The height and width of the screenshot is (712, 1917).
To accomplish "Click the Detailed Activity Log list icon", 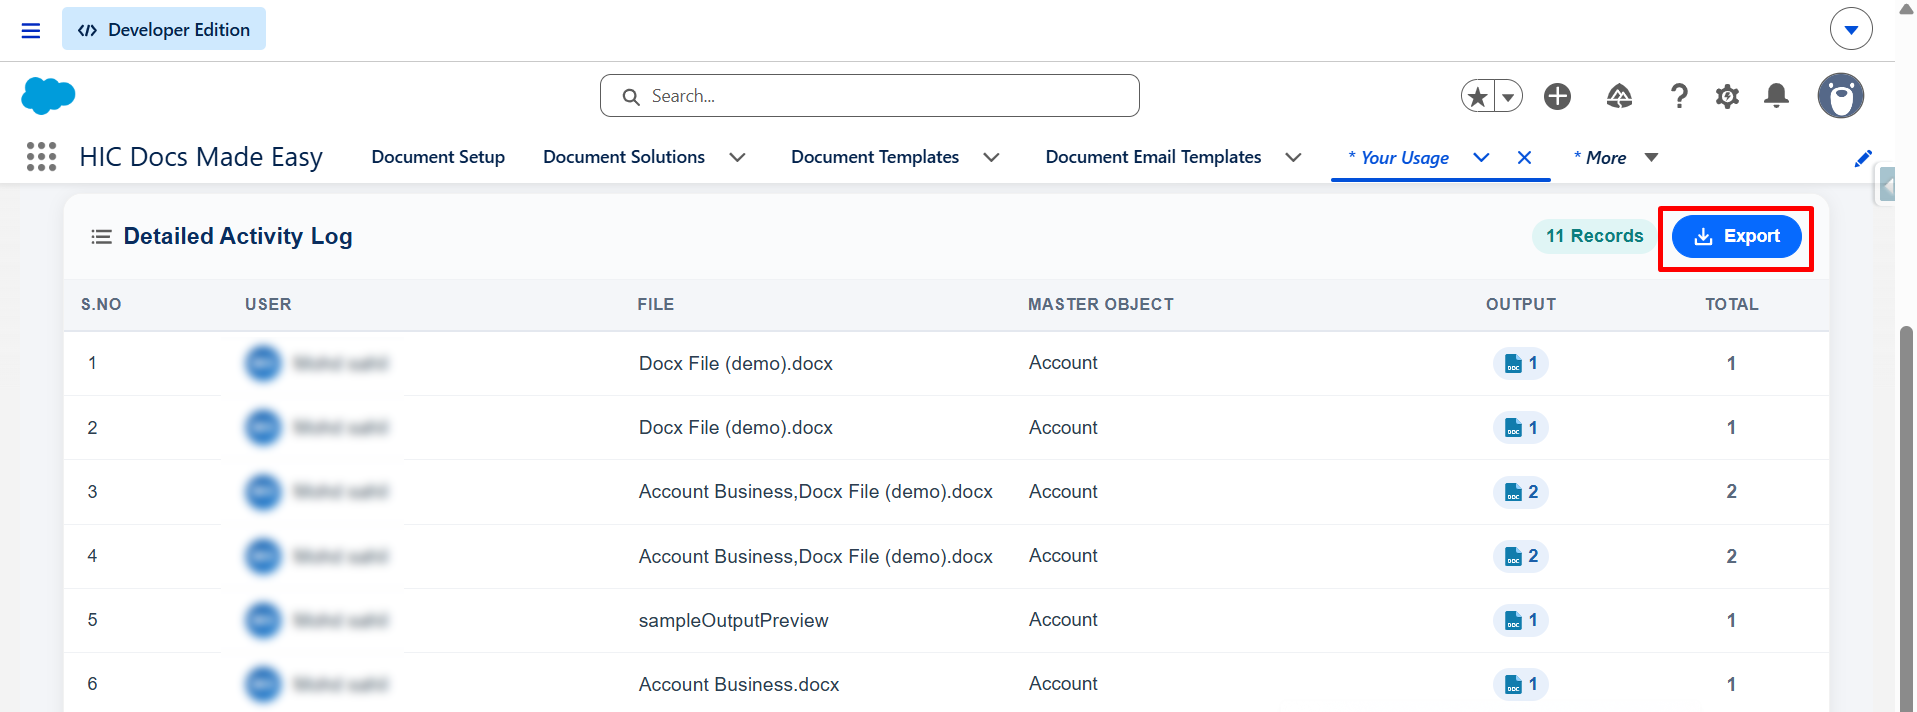I will (x=101, y=237).
